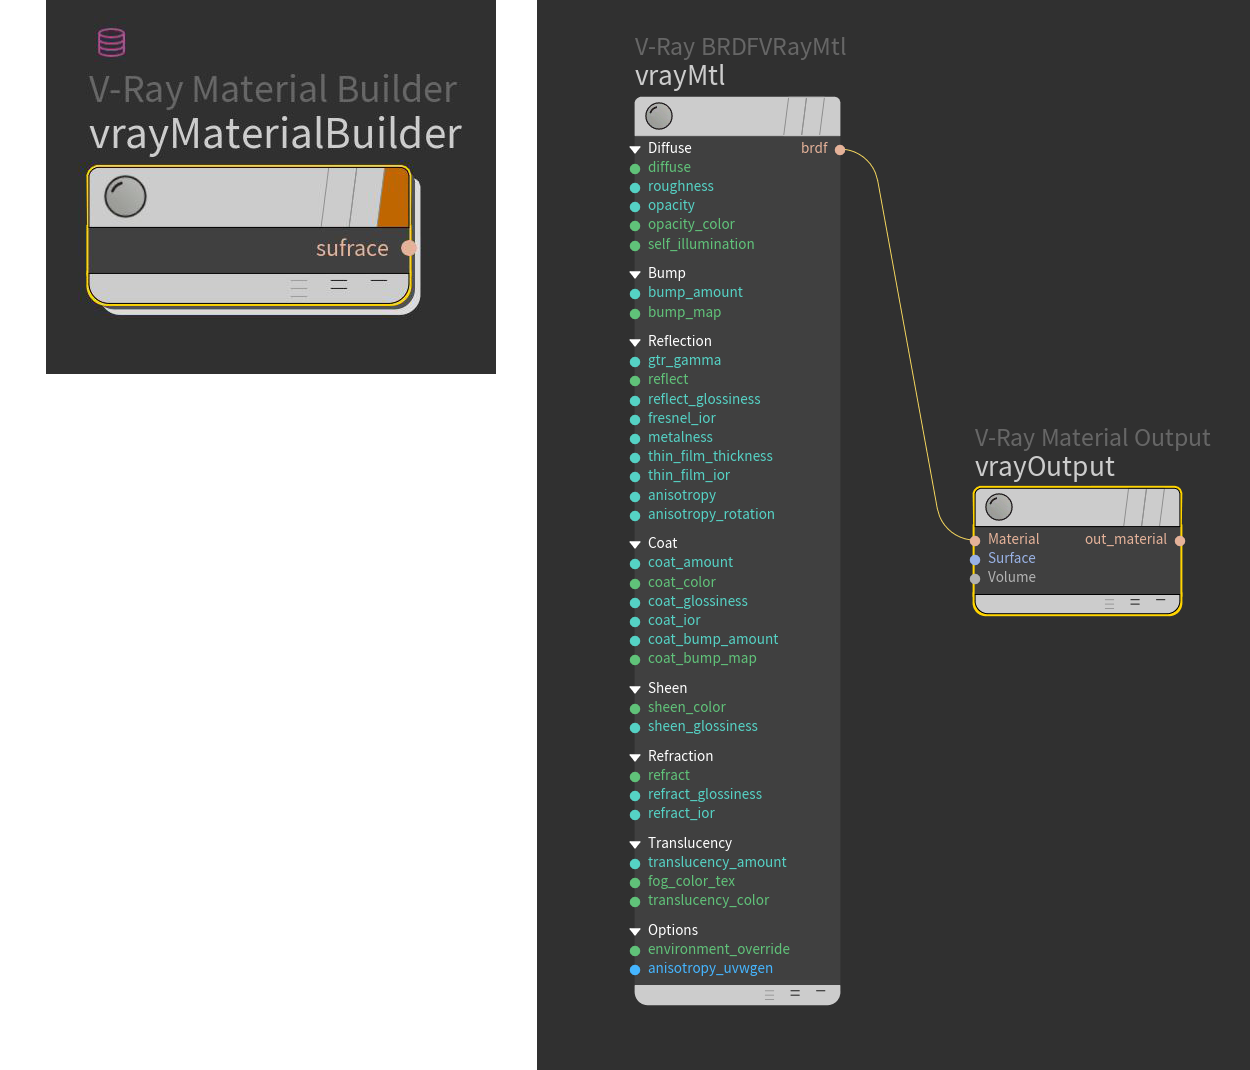Click the vrayMtl node name label

click(x=680, y=76)
